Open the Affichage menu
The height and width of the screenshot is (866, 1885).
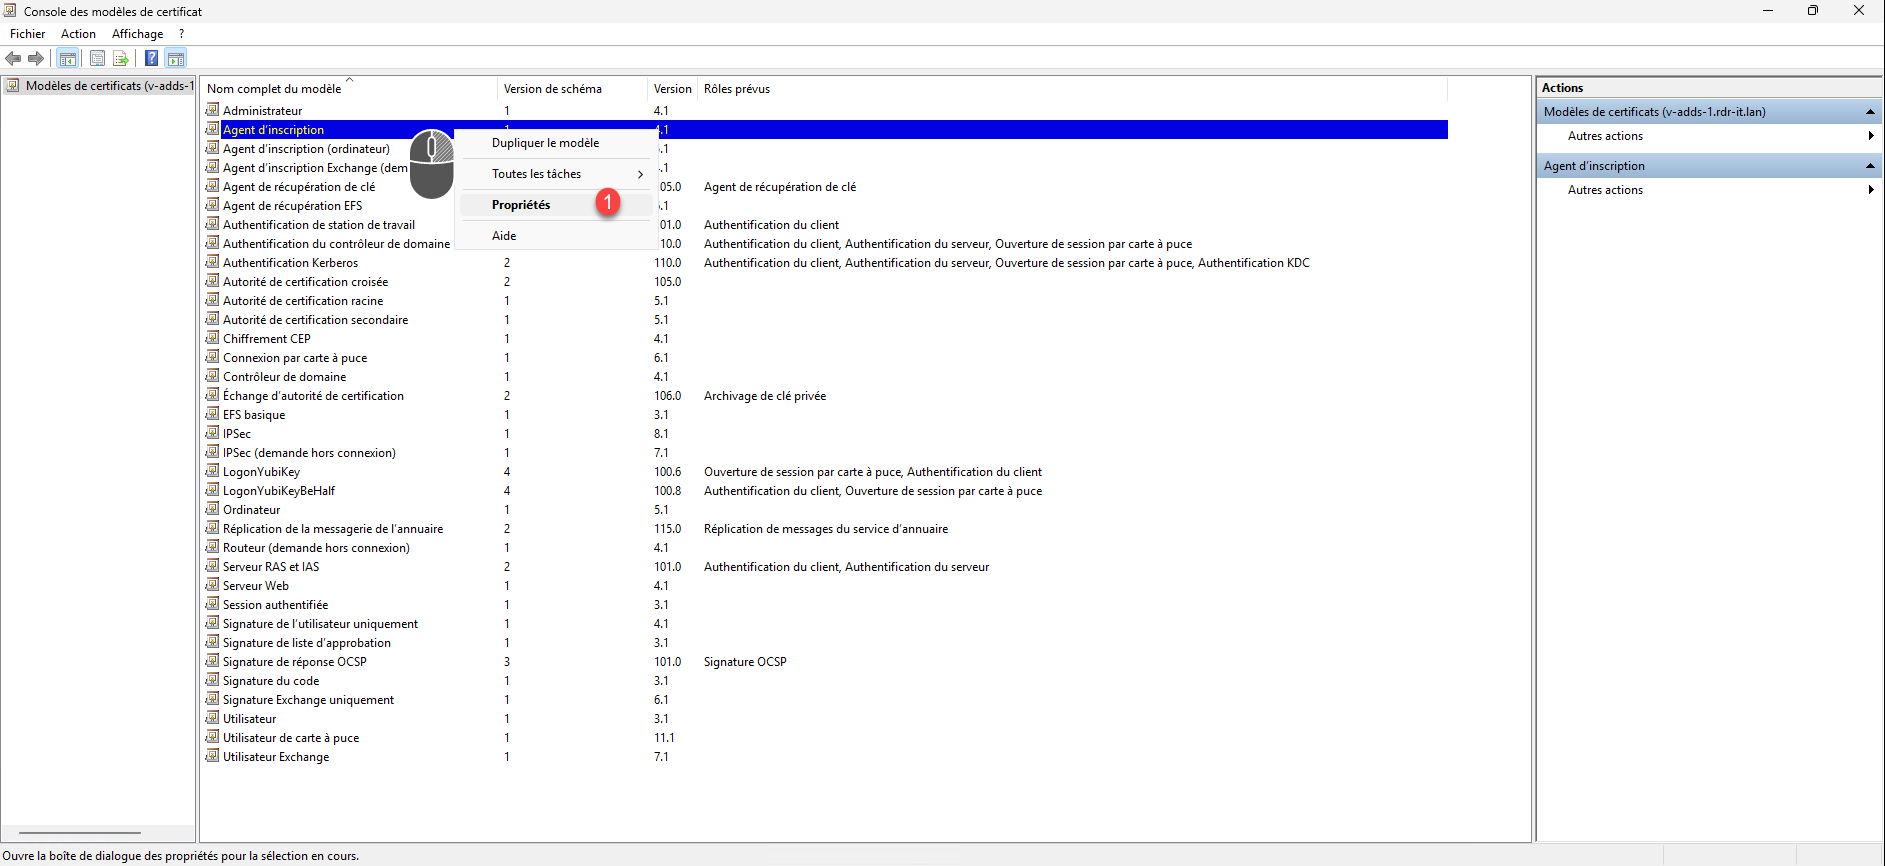(x=137, y=34)
